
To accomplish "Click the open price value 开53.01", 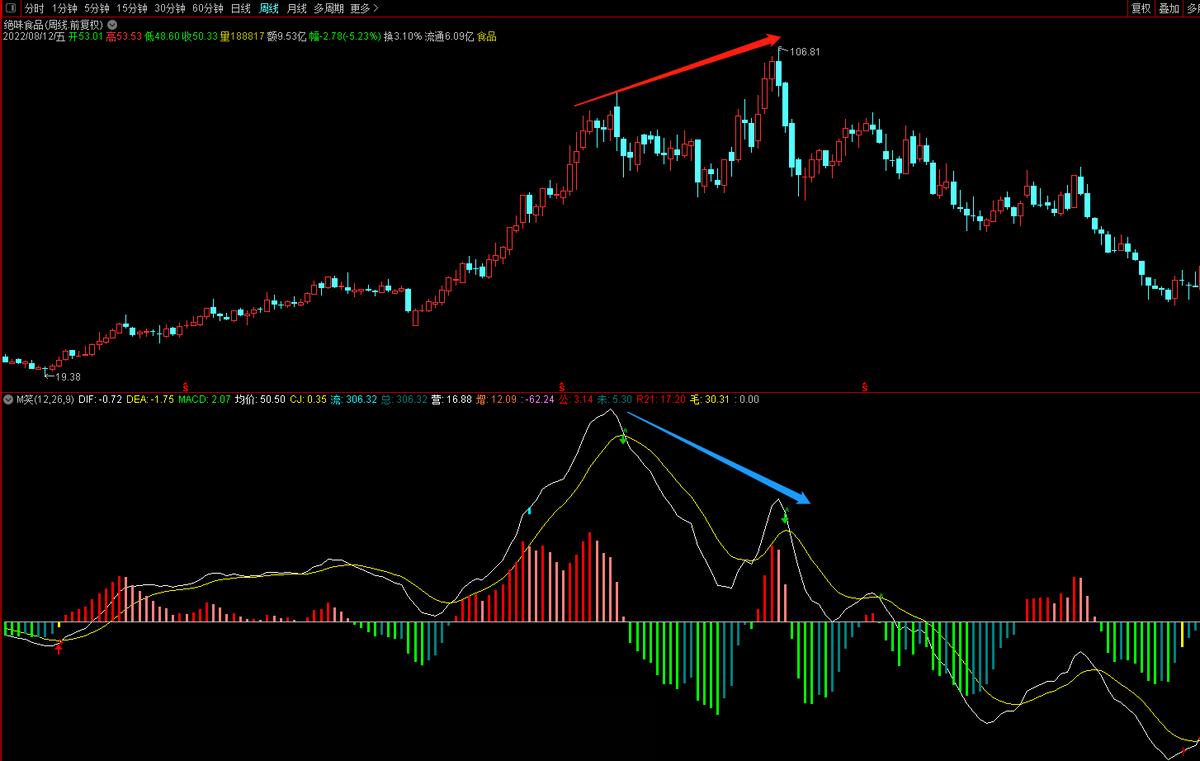I will (87, 36).
